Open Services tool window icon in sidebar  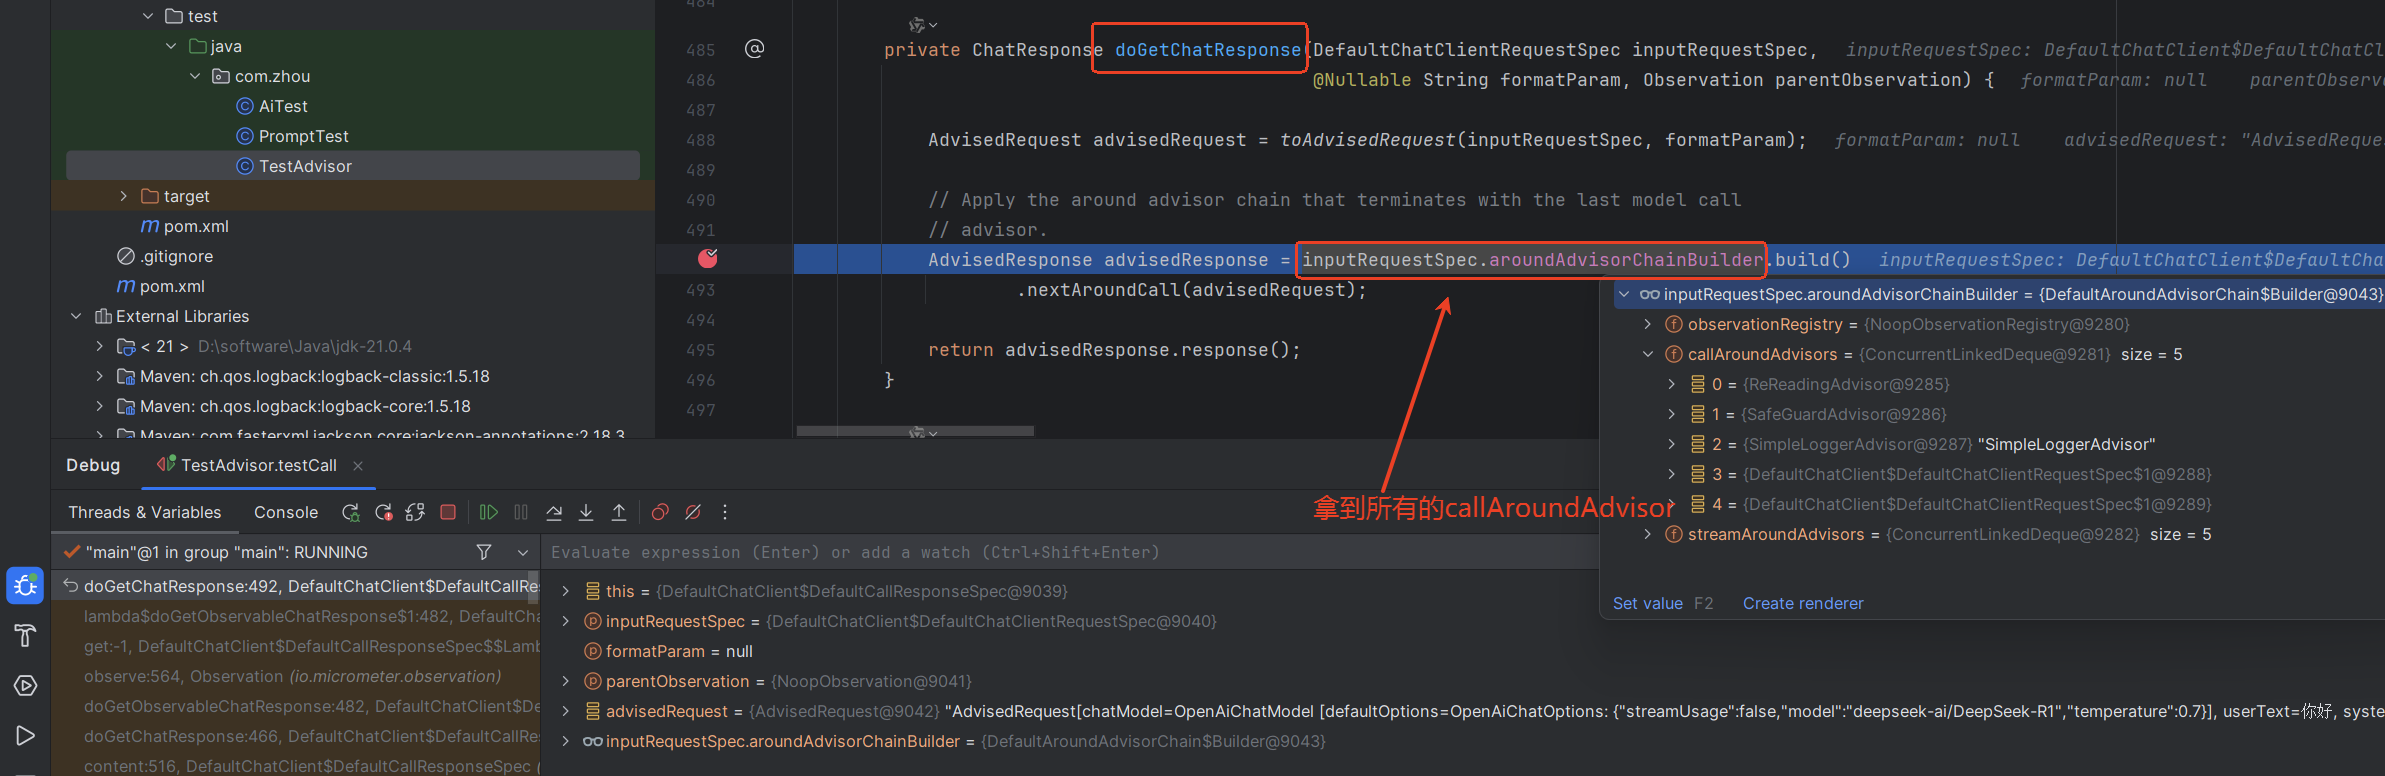coord(25,686)
